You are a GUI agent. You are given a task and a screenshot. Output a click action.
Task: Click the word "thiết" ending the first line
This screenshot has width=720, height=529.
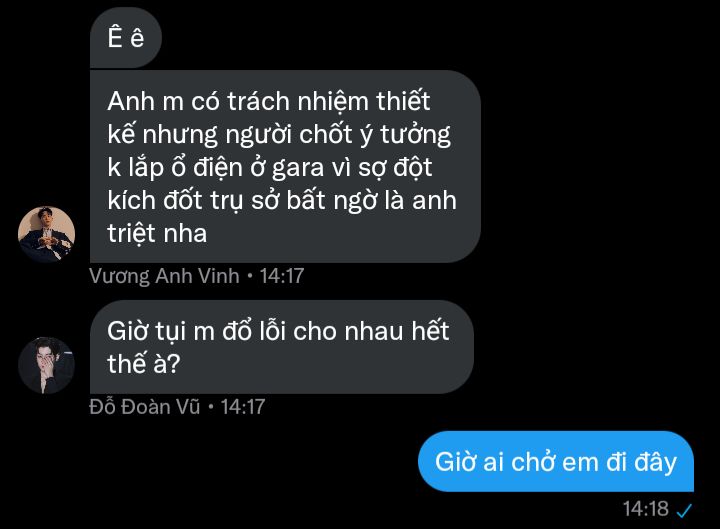coord(403,101)
